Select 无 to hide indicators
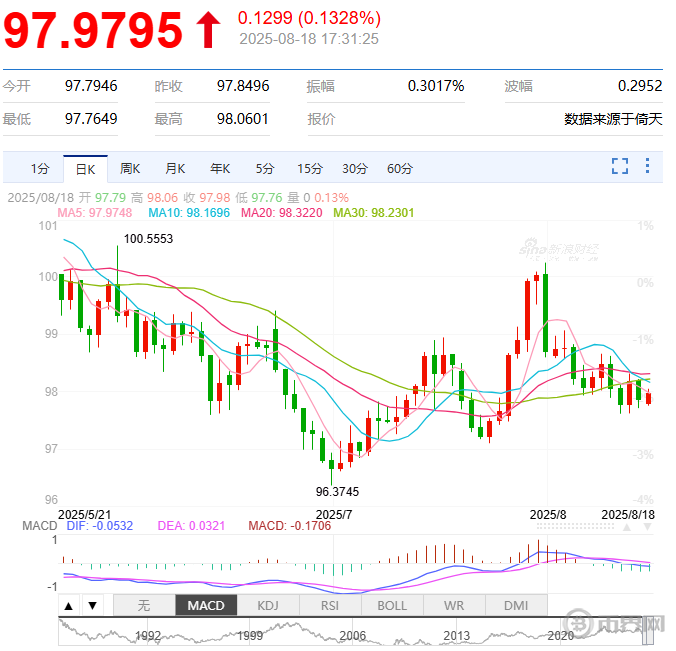Image resolution: width=676 pixels, height=651 pixels. click(143, 605)
